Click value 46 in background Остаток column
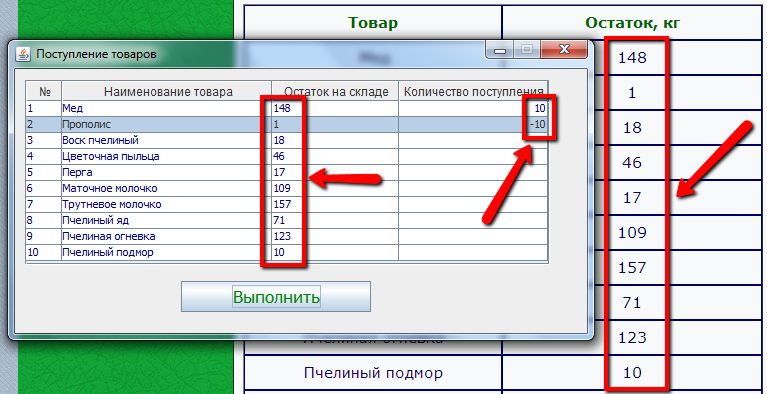The image size is (767, 394). (632, 162)
